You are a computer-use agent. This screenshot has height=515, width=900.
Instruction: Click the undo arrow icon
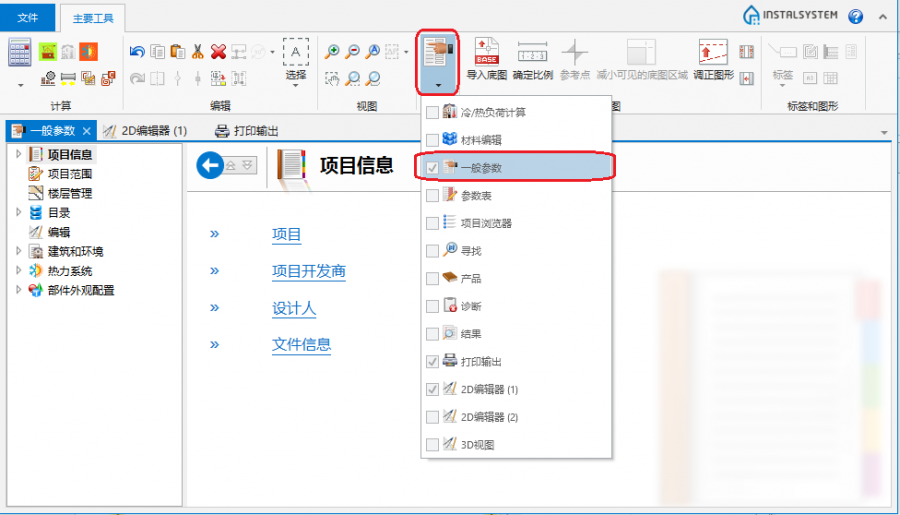click(x=137, y=52)
